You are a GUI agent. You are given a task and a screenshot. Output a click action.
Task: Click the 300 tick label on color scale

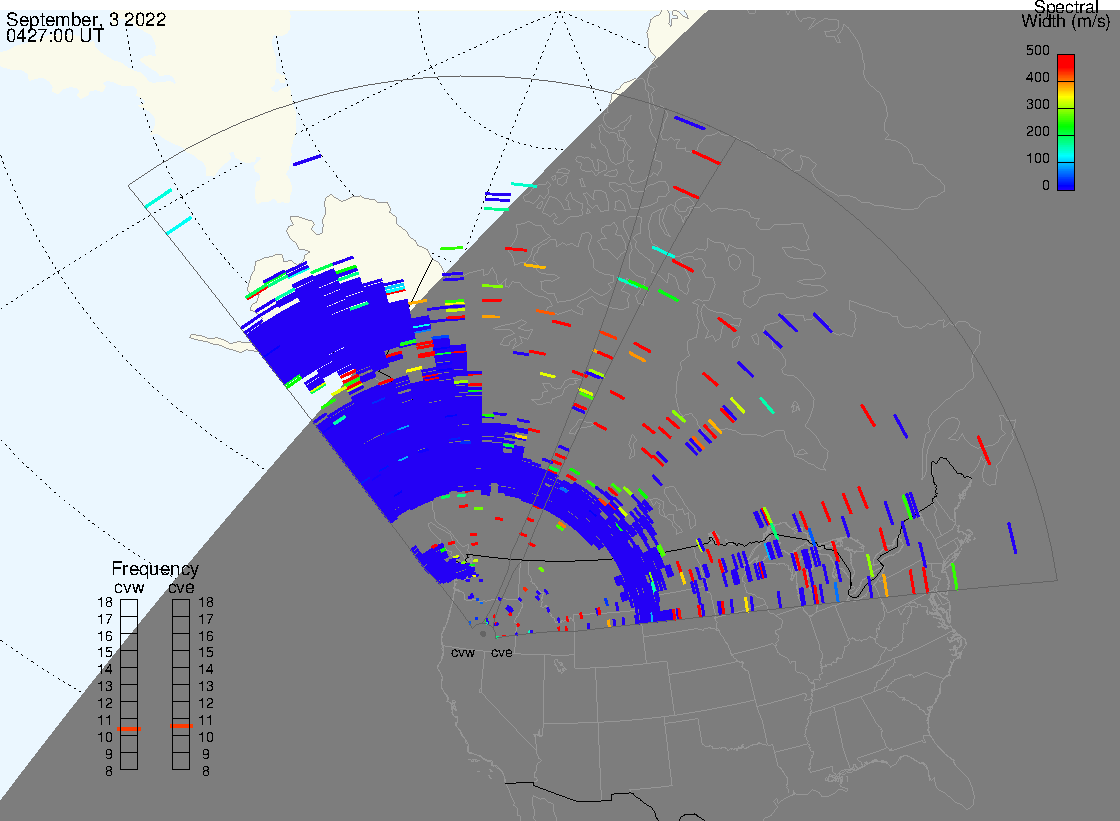(x=1037, y=104)
